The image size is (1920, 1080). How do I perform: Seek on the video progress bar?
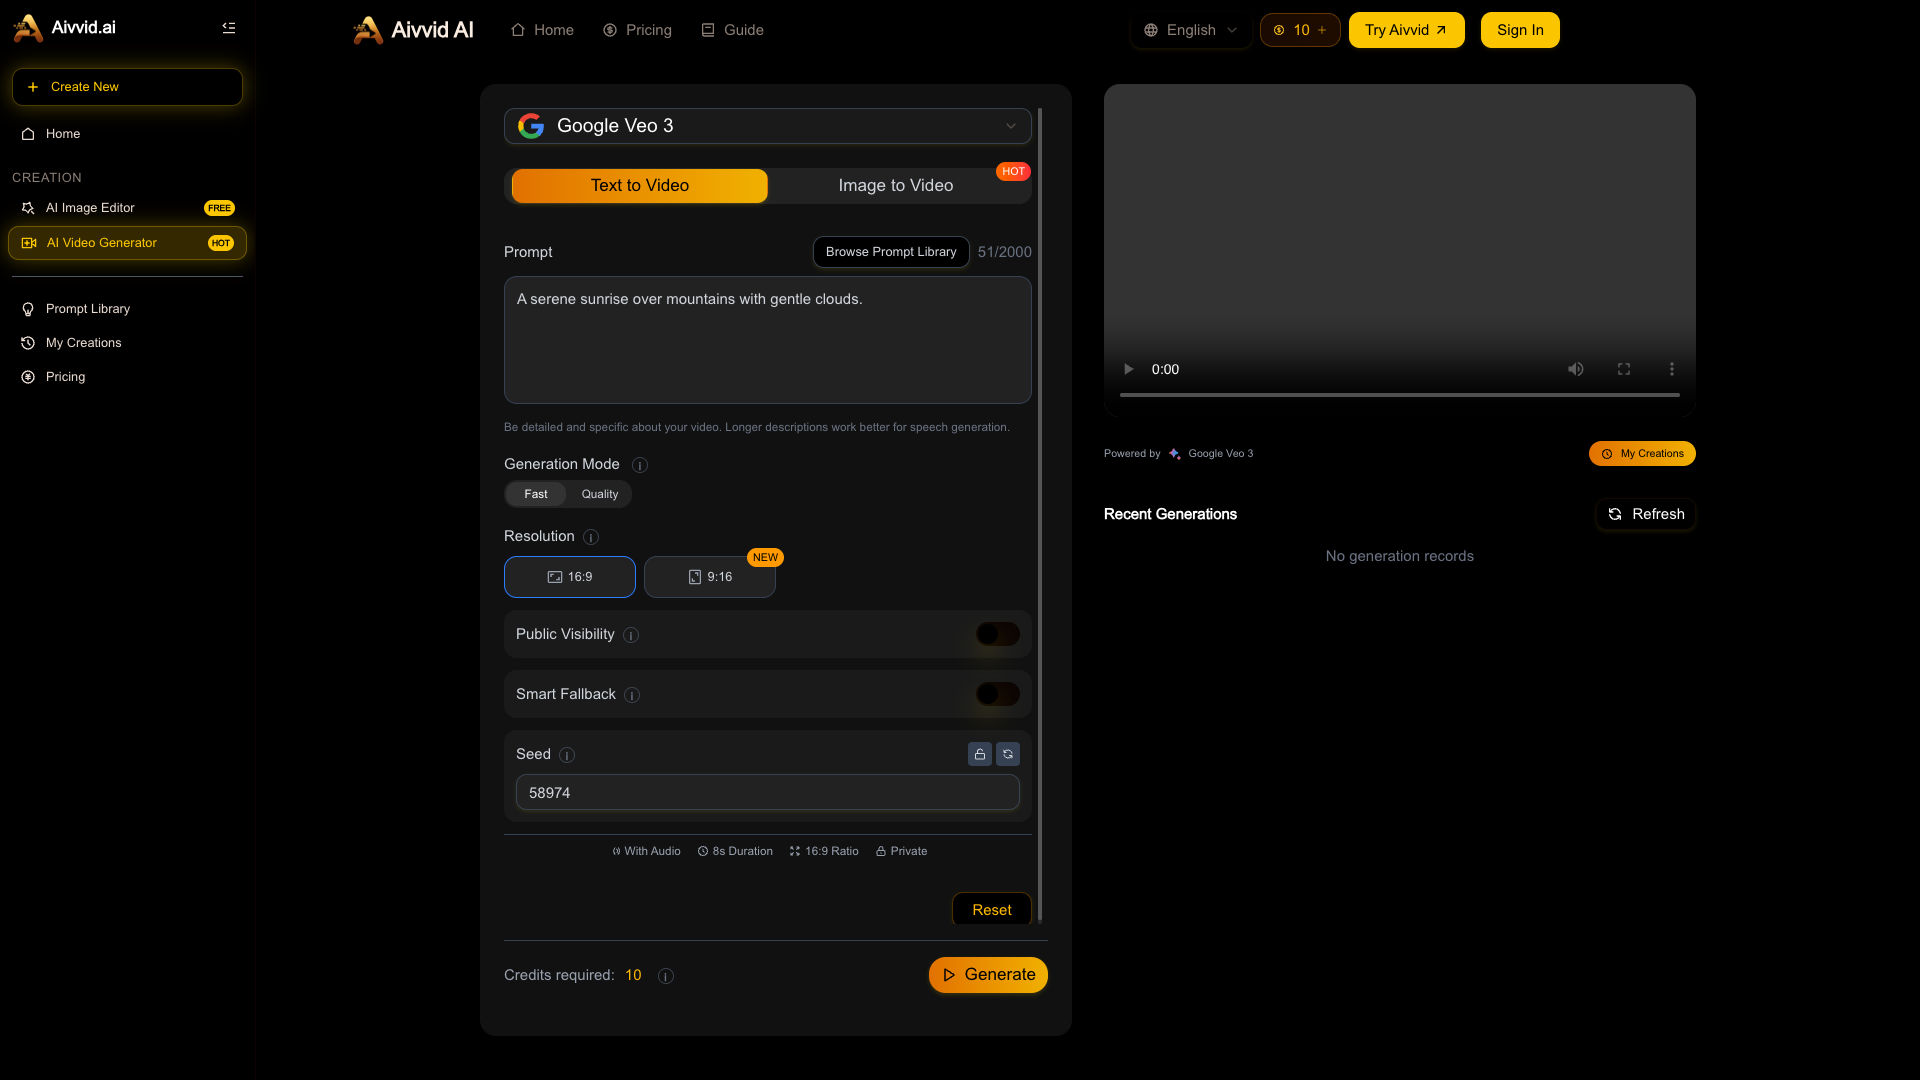[x=1400, y=395]
